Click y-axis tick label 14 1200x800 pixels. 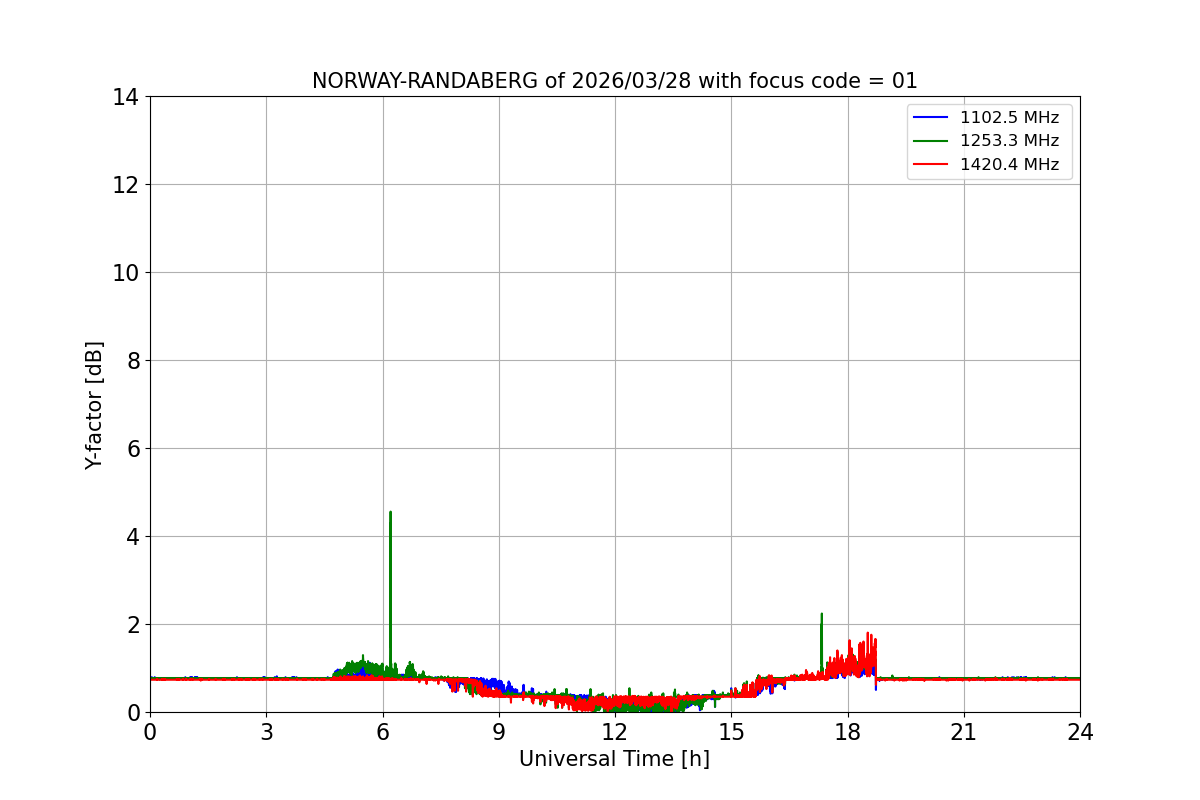tap(125, 97)
